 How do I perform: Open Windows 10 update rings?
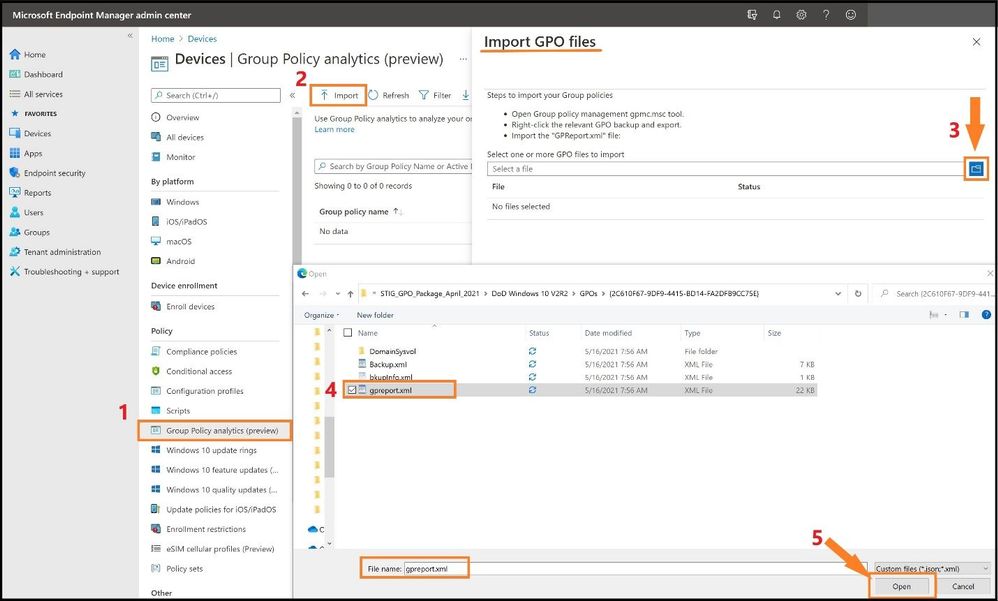coord(211,451)
